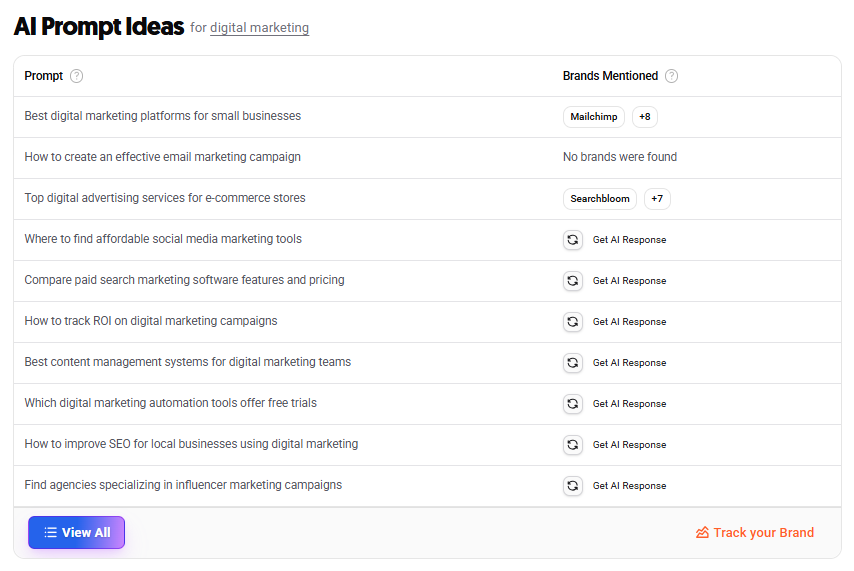
Task: Expand the +7 additional brands badge
Action: tap(657, 199)
